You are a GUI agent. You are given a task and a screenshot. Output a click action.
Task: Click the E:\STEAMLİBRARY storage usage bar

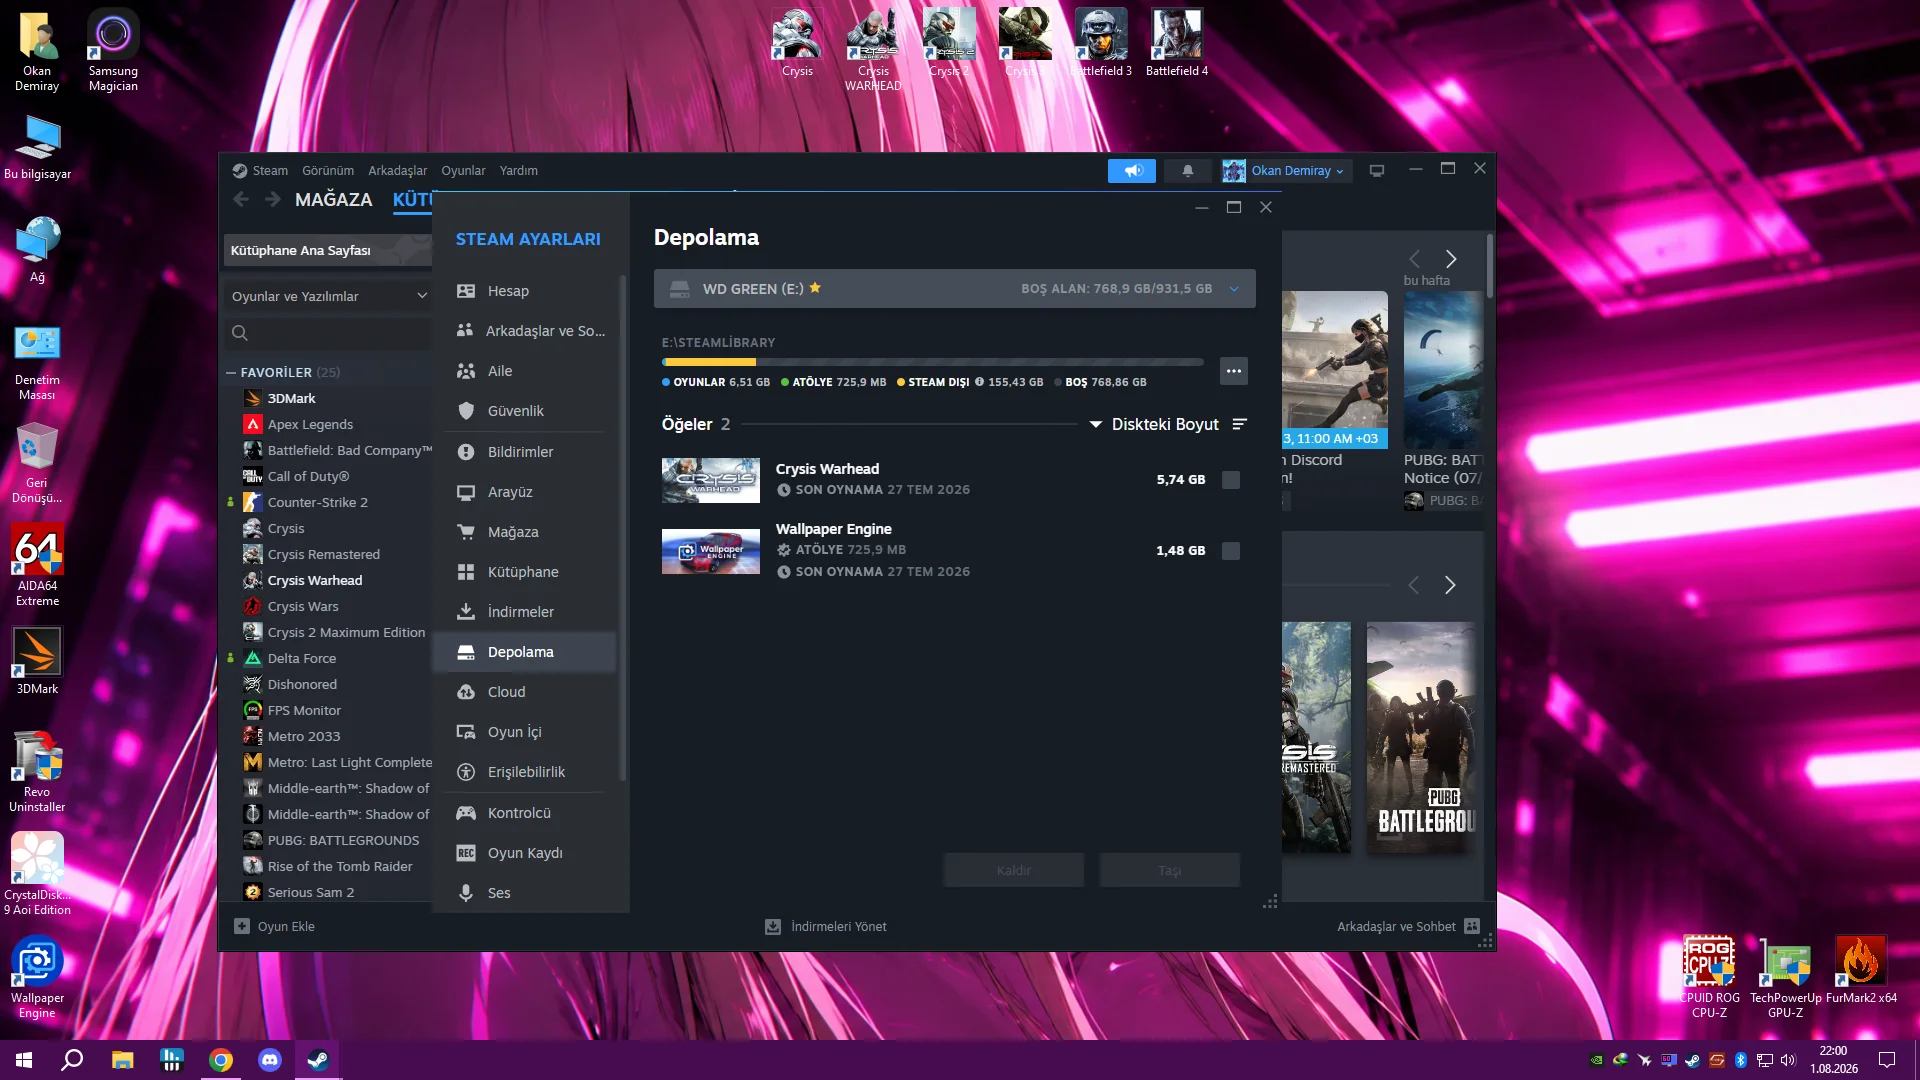pos(933,362)
